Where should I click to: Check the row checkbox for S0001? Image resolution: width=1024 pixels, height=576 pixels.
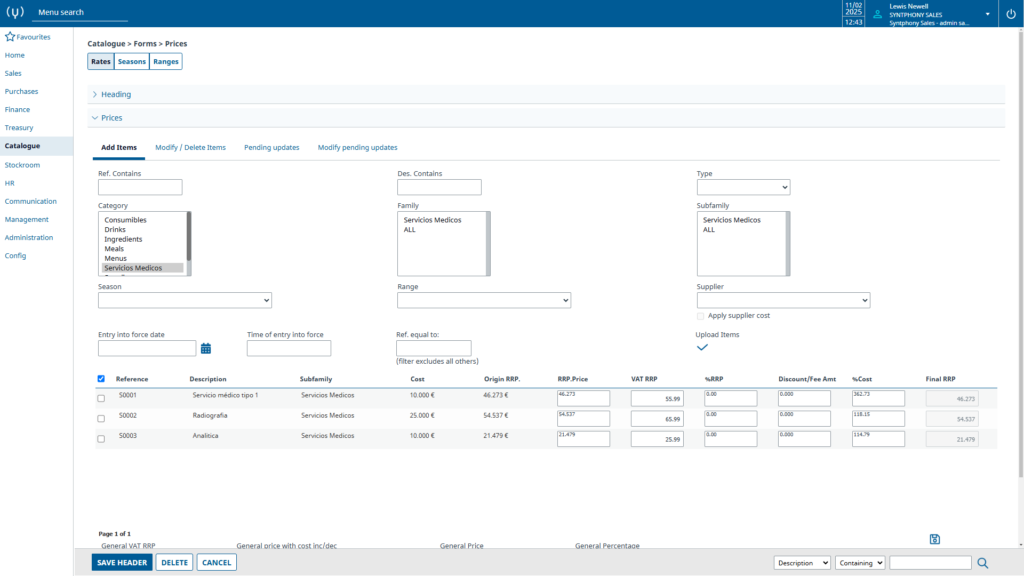101,398
